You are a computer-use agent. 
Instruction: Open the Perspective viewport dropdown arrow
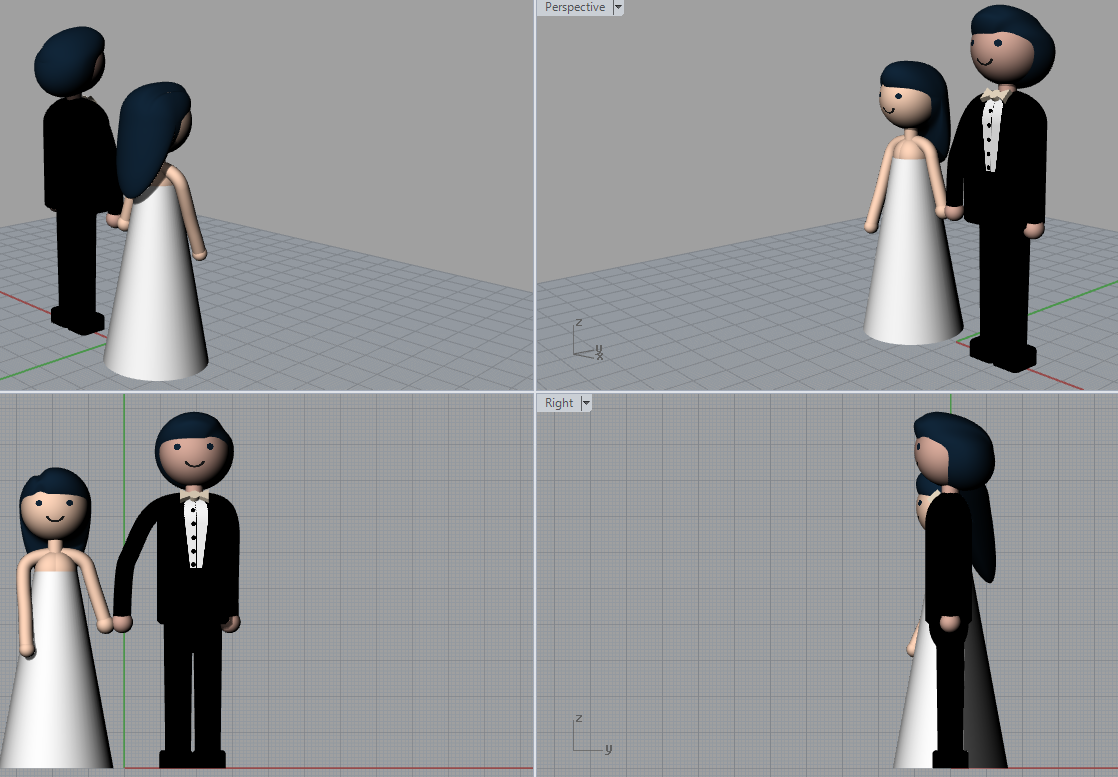[618, 7]
